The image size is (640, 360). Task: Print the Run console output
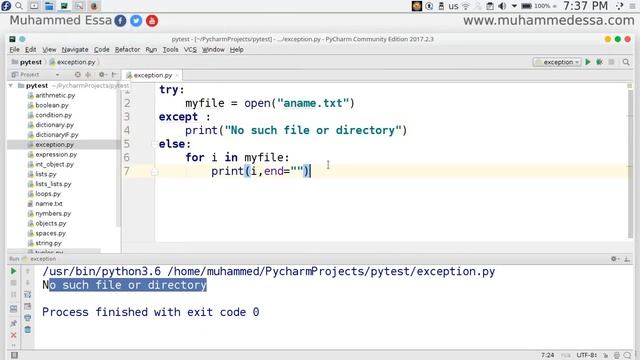[28, 318]
